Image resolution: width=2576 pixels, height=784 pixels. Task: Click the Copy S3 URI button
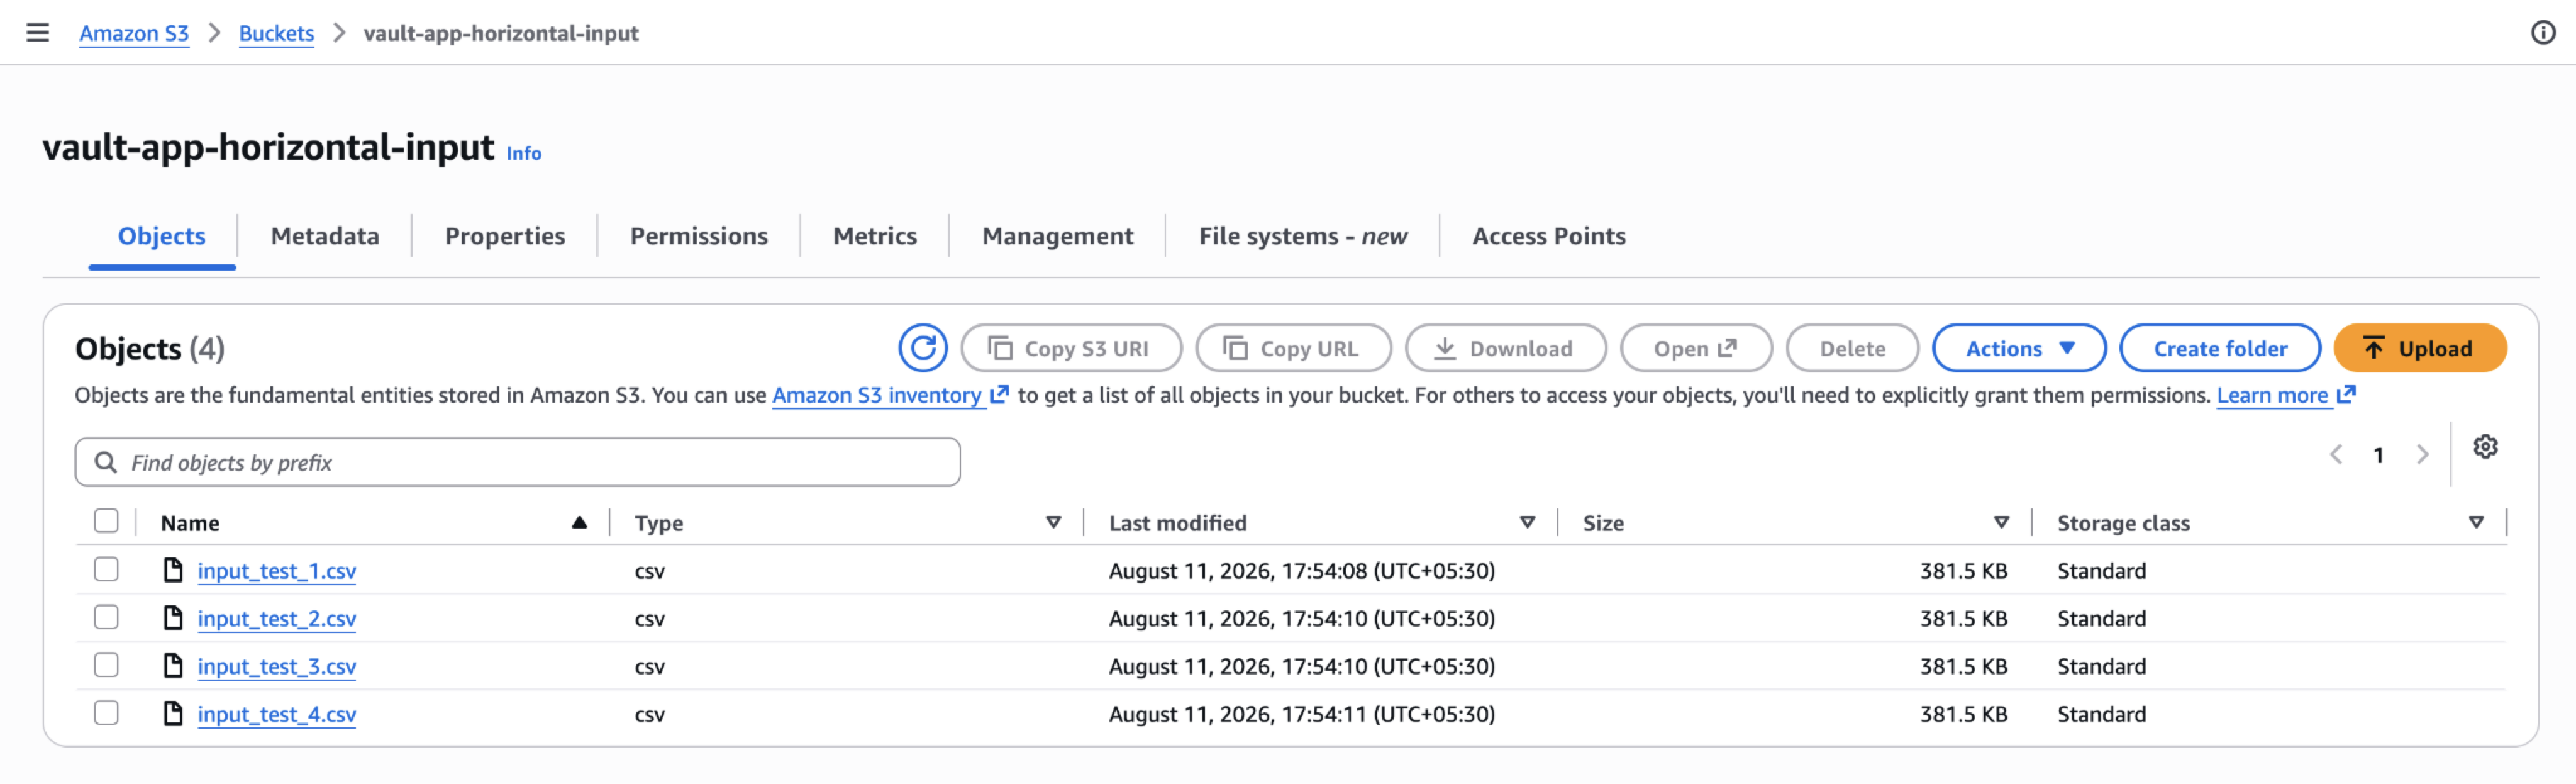coord(1071,348)
